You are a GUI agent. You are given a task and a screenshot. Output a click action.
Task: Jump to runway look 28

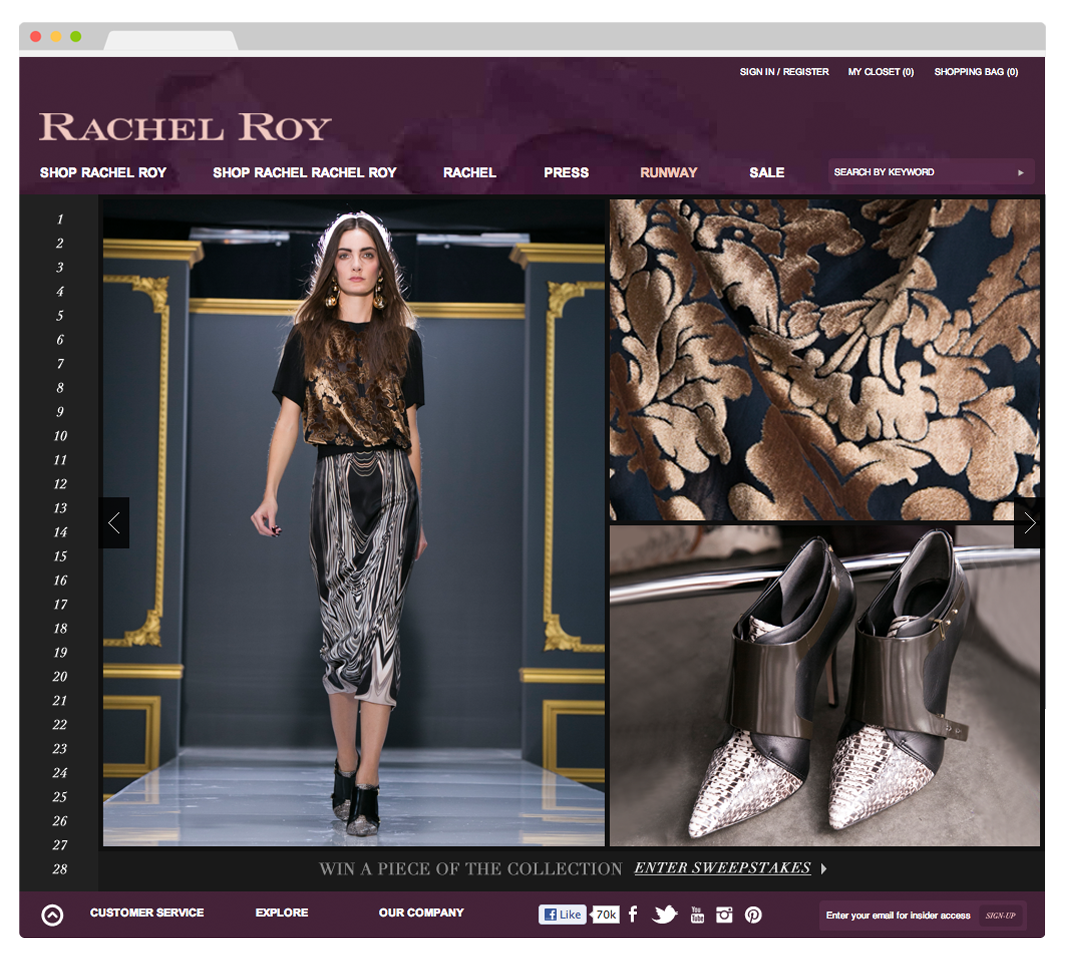pyautogui.click(x=60, y=869)
